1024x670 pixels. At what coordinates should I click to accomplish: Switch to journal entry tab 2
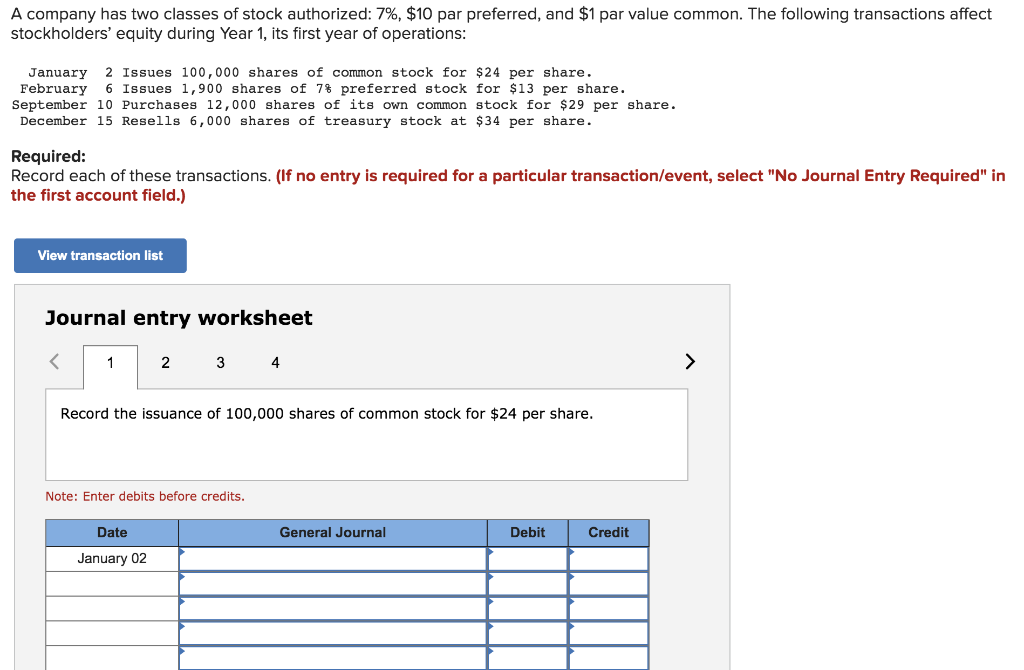[x=165, y=363]
